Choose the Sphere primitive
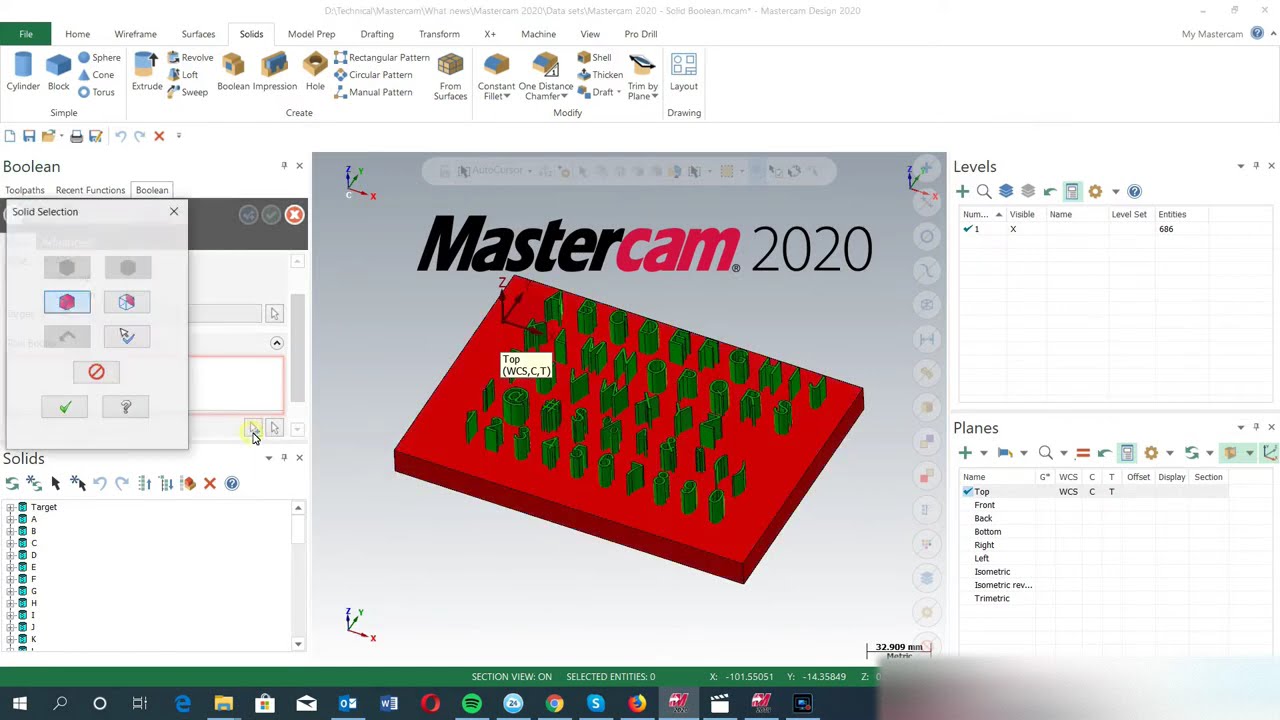This screenshot has width=1280, height=720. pyautogui.click(x=99, y=58)
